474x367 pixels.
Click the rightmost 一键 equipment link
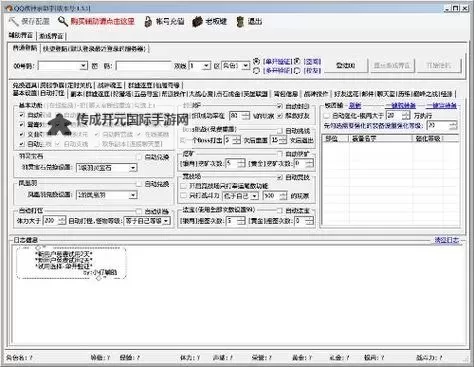click(x=442, y=106)
